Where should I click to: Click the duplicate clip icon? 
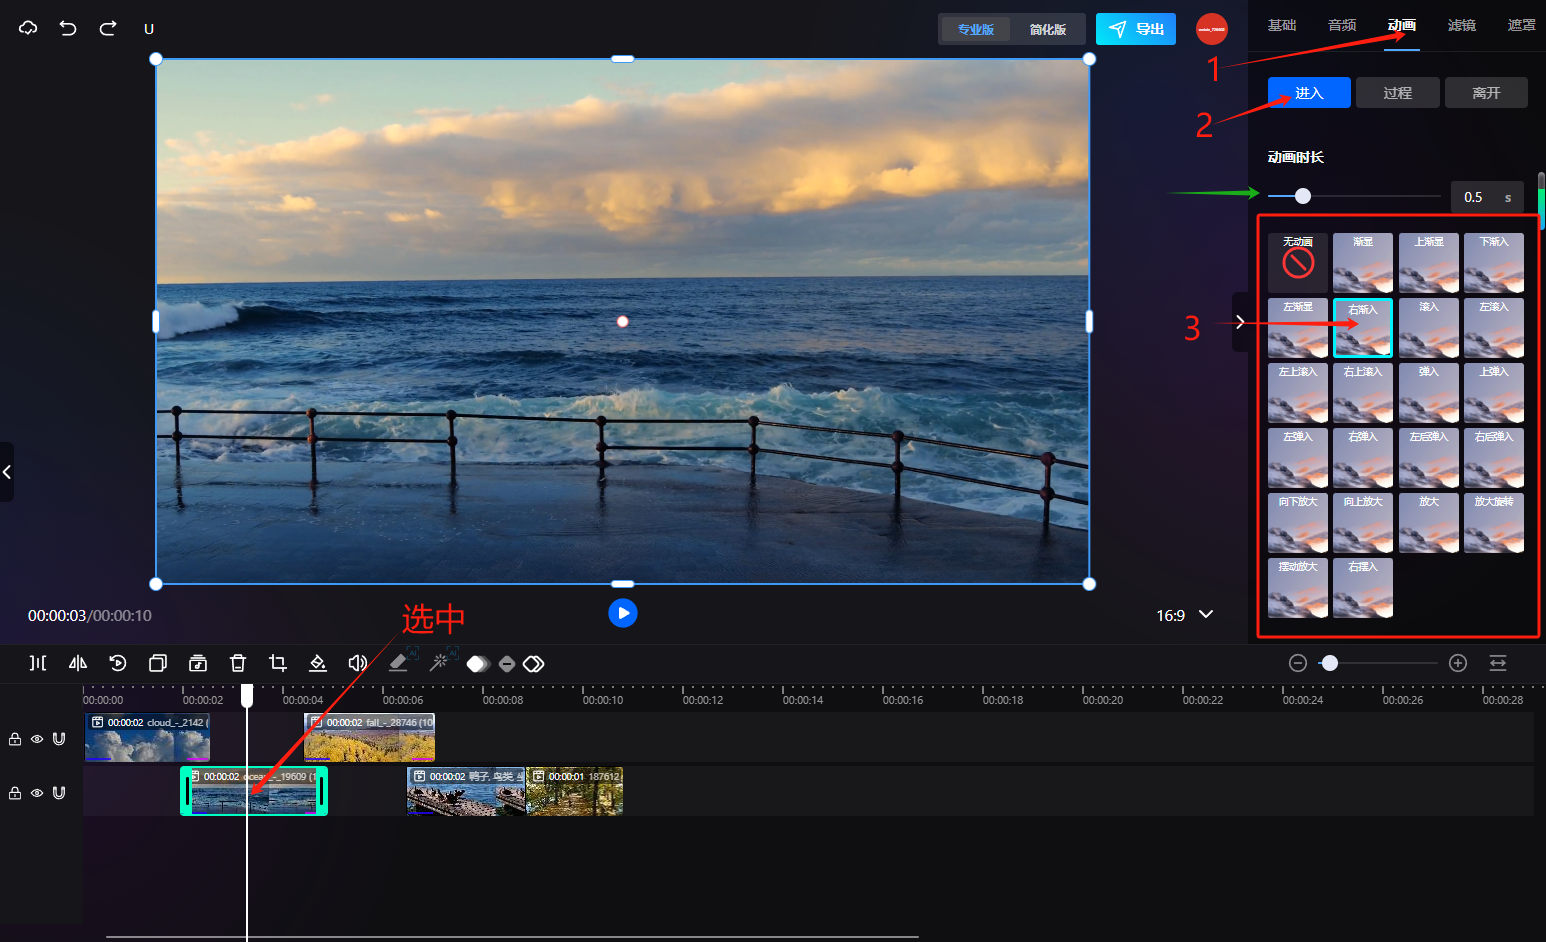point(158,663)
